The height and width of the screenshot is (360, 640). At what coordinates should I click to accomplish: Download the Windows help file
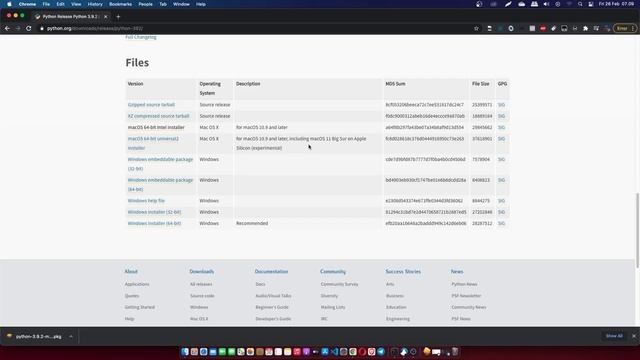pos(146,201)
